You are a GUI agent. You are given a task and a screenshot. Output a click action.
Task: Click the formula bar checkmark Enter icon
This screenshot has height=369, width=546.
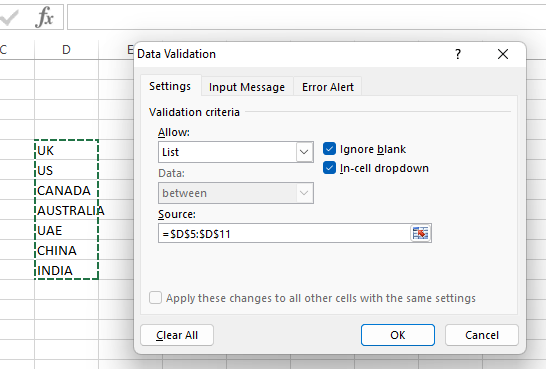pos(9,17)
